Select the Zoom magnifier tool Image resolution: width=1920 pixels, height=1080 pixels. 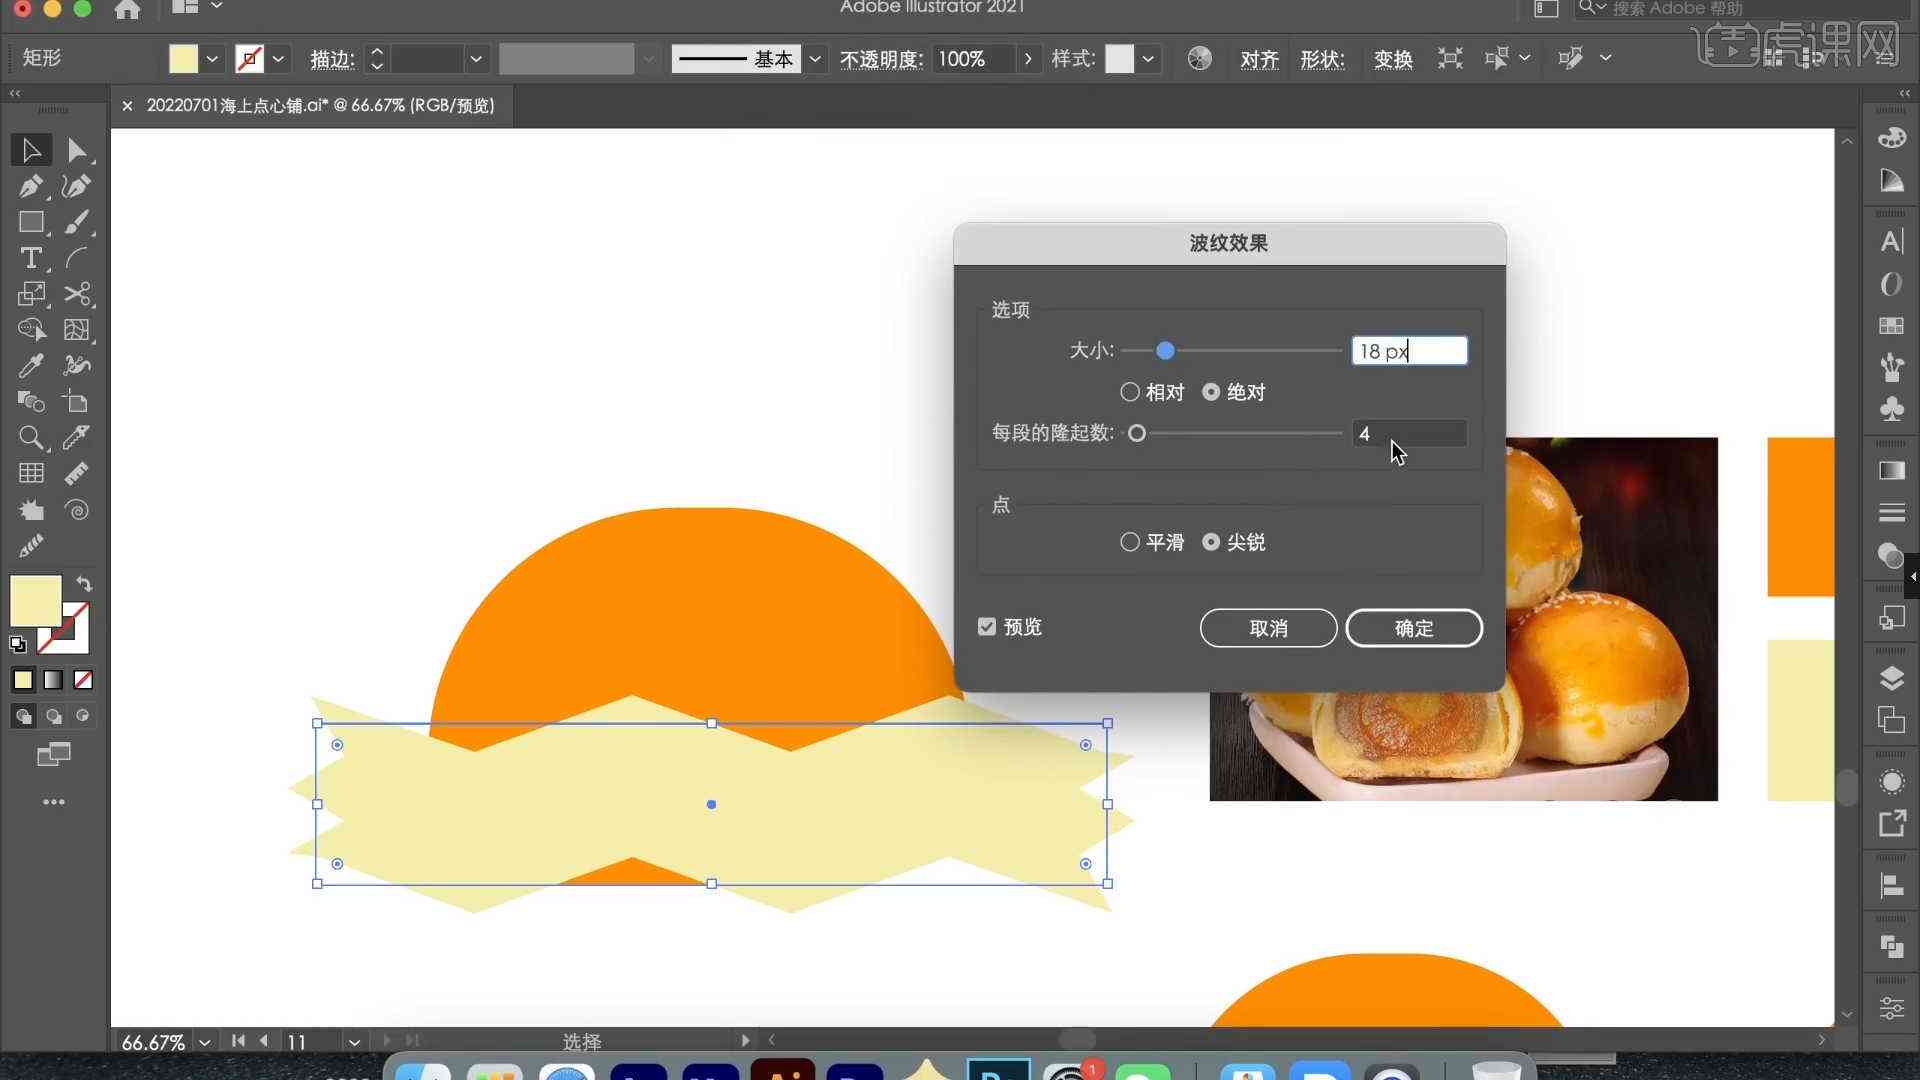[31, 438]
